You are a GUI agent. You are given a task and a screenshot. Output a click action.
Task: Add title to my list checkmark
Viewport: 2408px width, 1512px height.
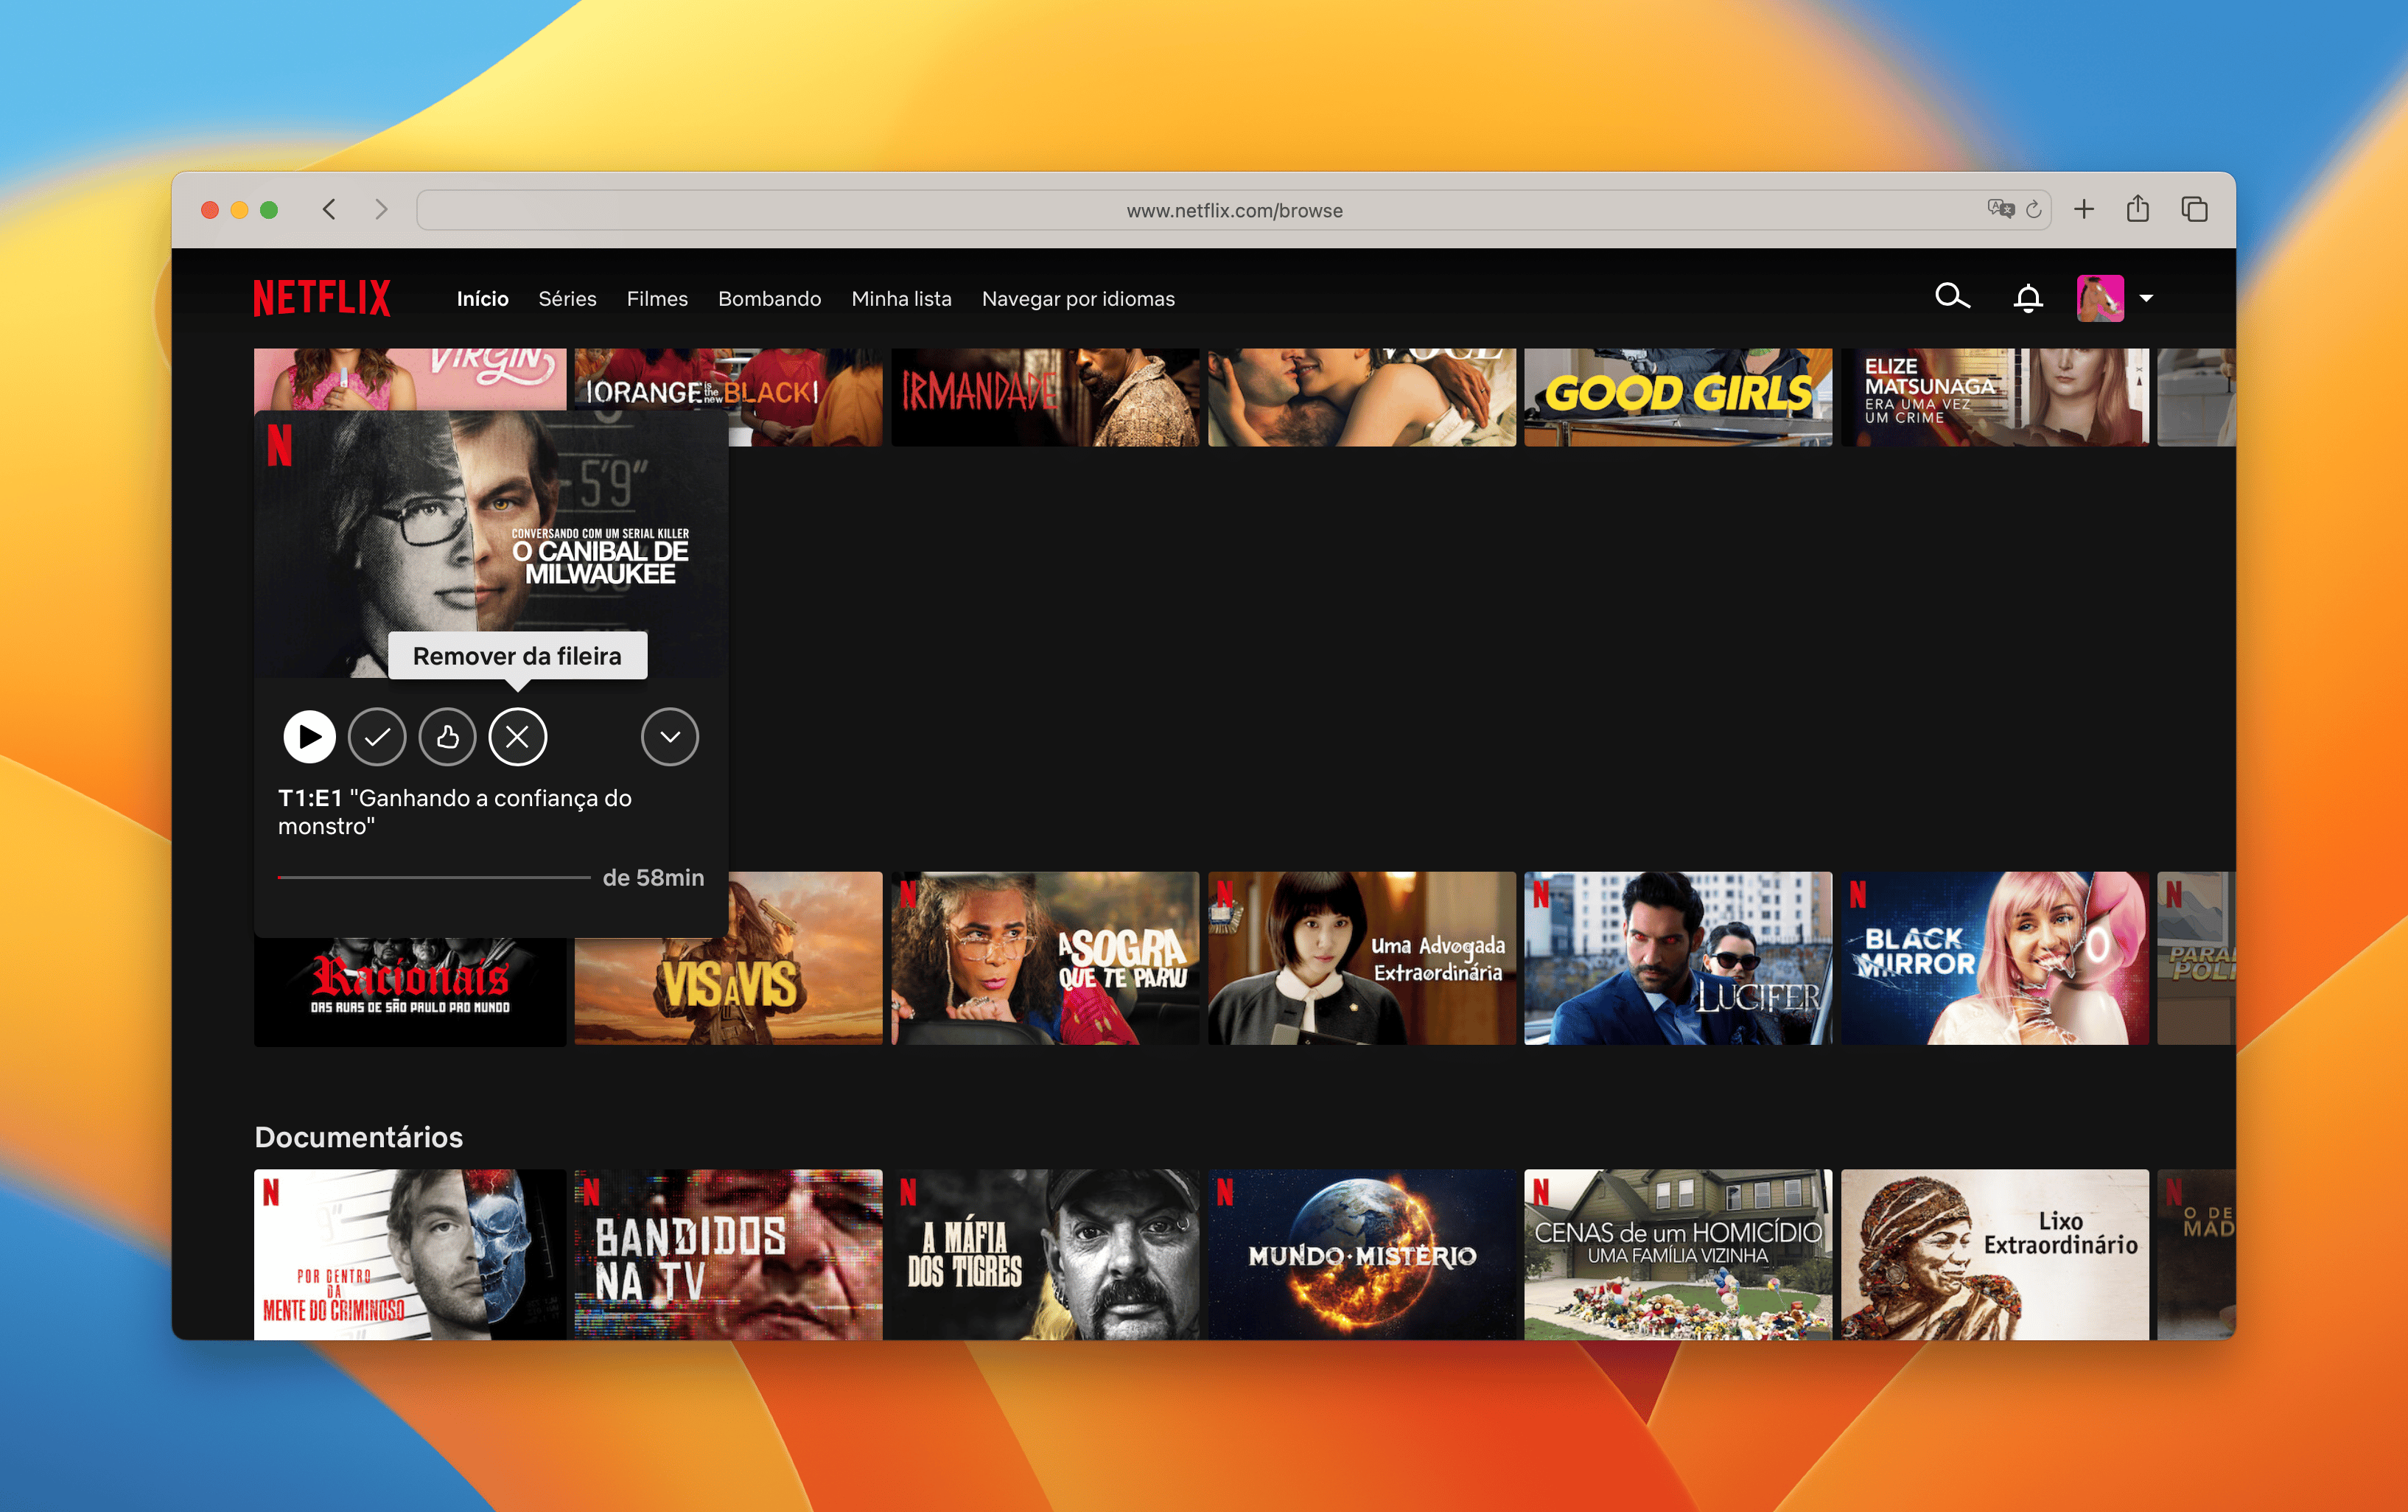coord(377,737)
